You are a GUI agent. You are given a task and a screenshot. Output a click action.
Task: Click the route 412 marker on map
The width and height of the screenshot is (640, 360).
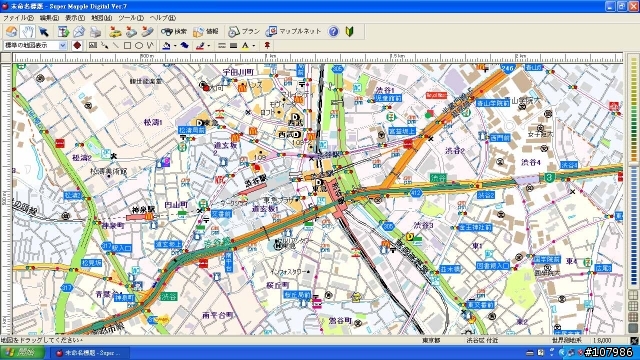pyautogui.click(x=416, y=193)
